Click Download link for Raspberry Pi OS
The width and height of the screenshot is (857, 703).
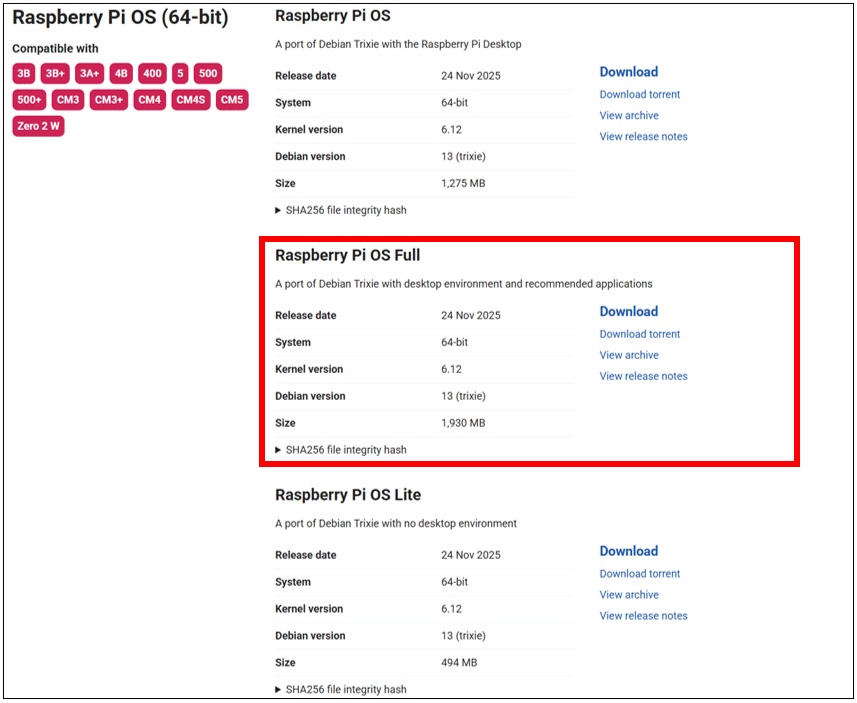629,72
